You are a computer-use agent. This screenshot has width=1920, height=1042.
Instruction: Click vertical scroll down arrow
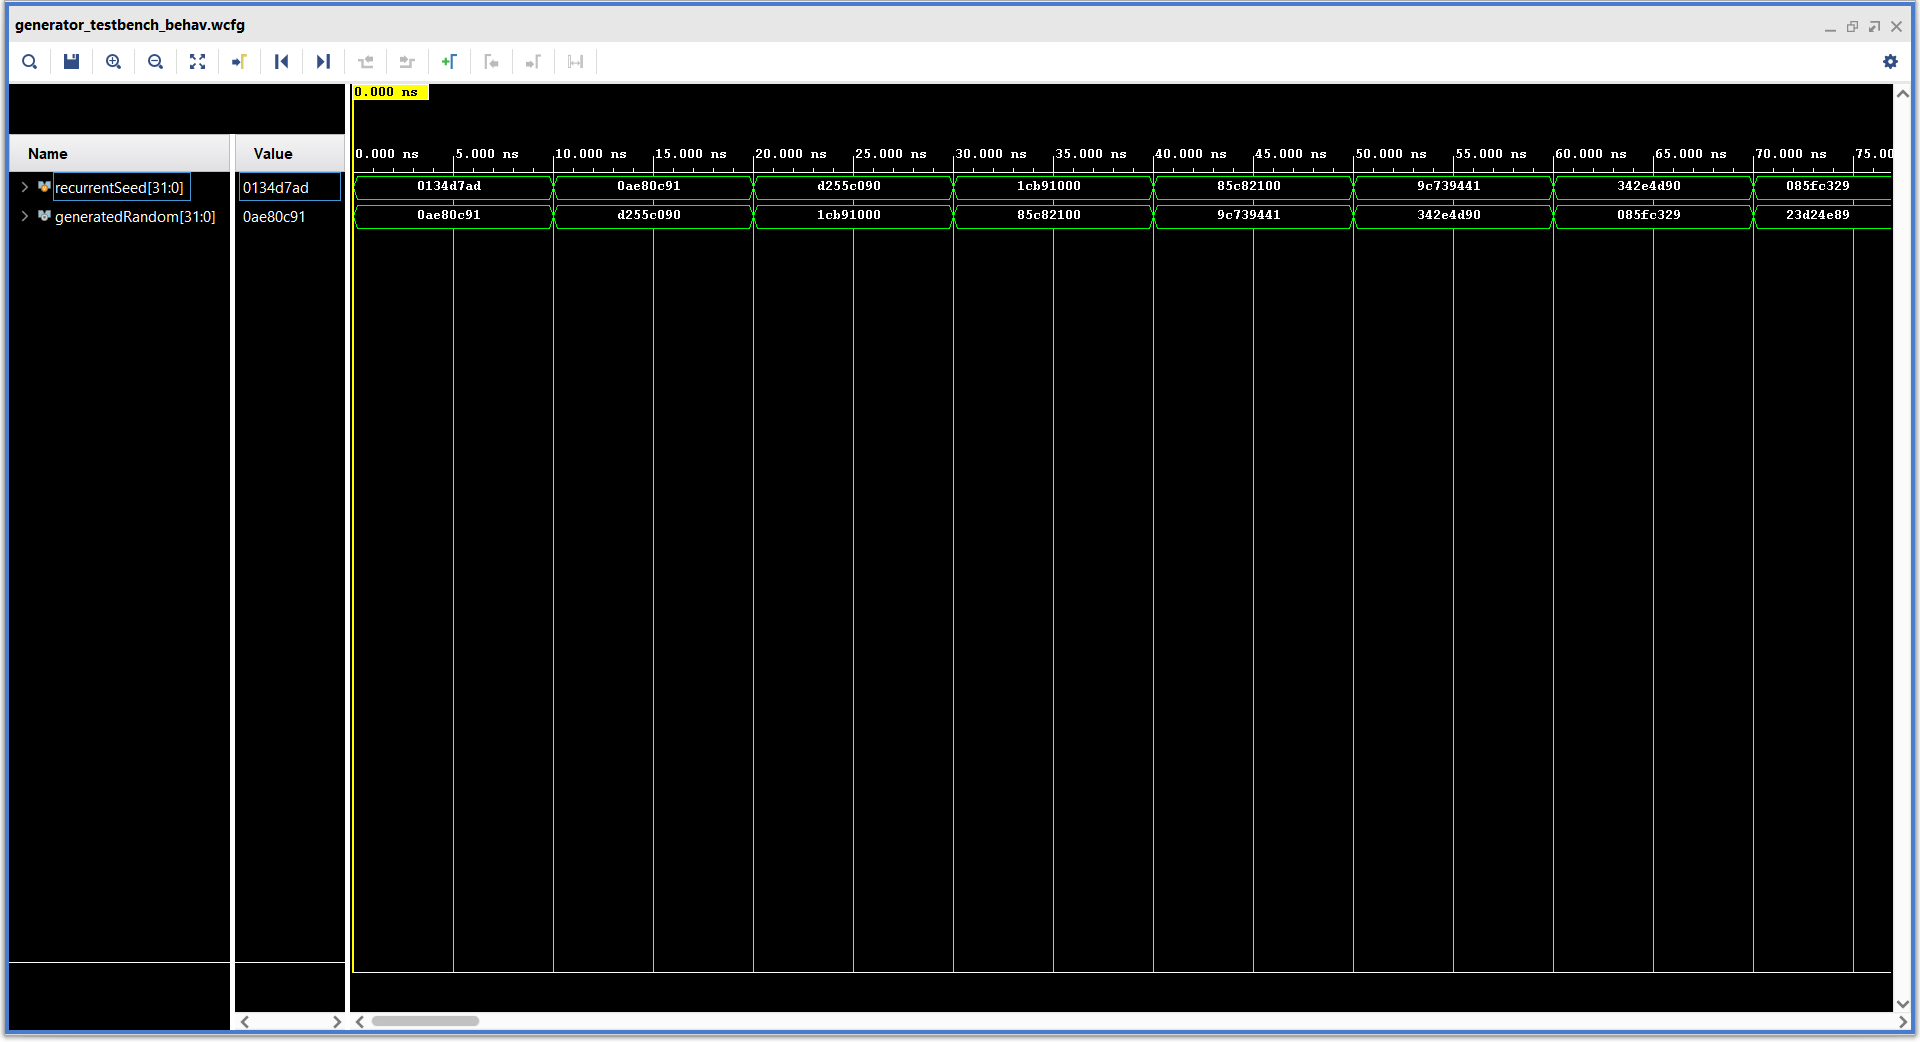[x=1902, y=1003]
